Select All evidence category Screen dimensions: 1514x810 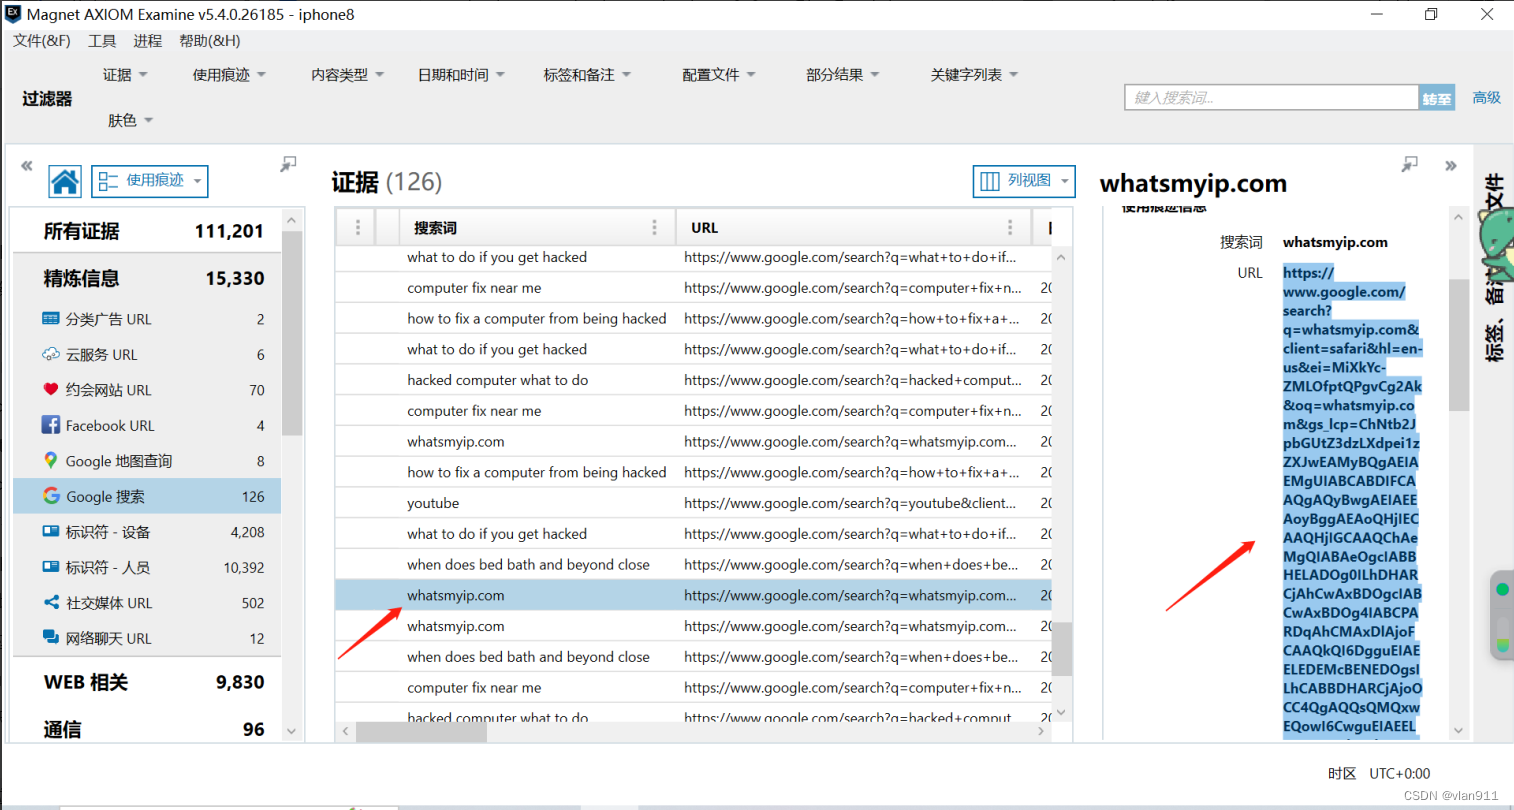pyautogui.click(x=147, y=231)
